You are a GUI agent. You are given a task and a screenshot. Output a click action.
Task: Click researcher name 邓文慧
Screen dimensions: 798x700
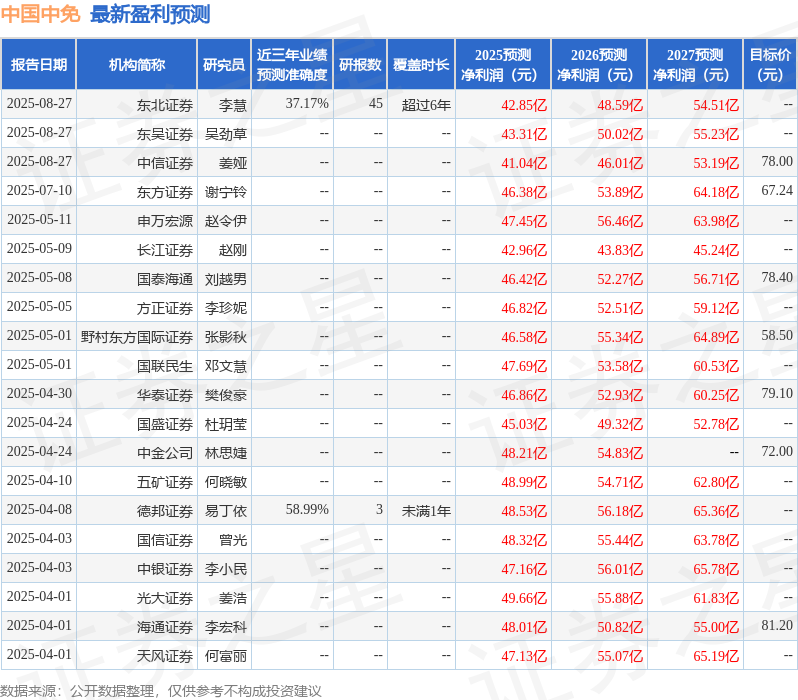tap(226, 366)
